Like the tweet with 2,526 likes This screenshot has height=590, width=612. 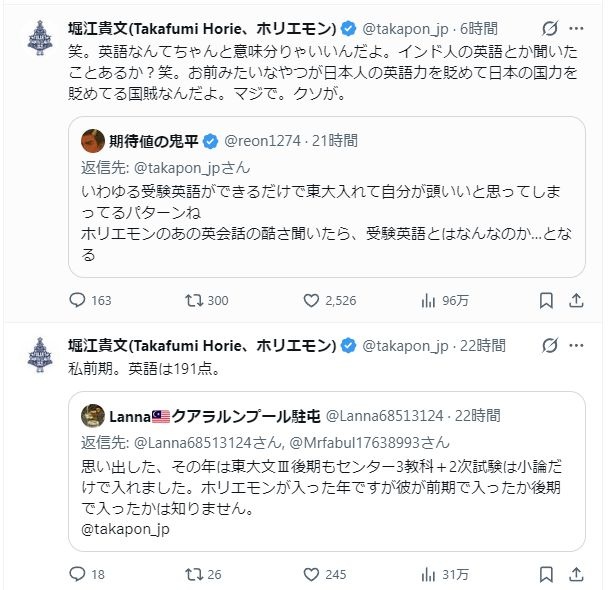pos(311,300)
